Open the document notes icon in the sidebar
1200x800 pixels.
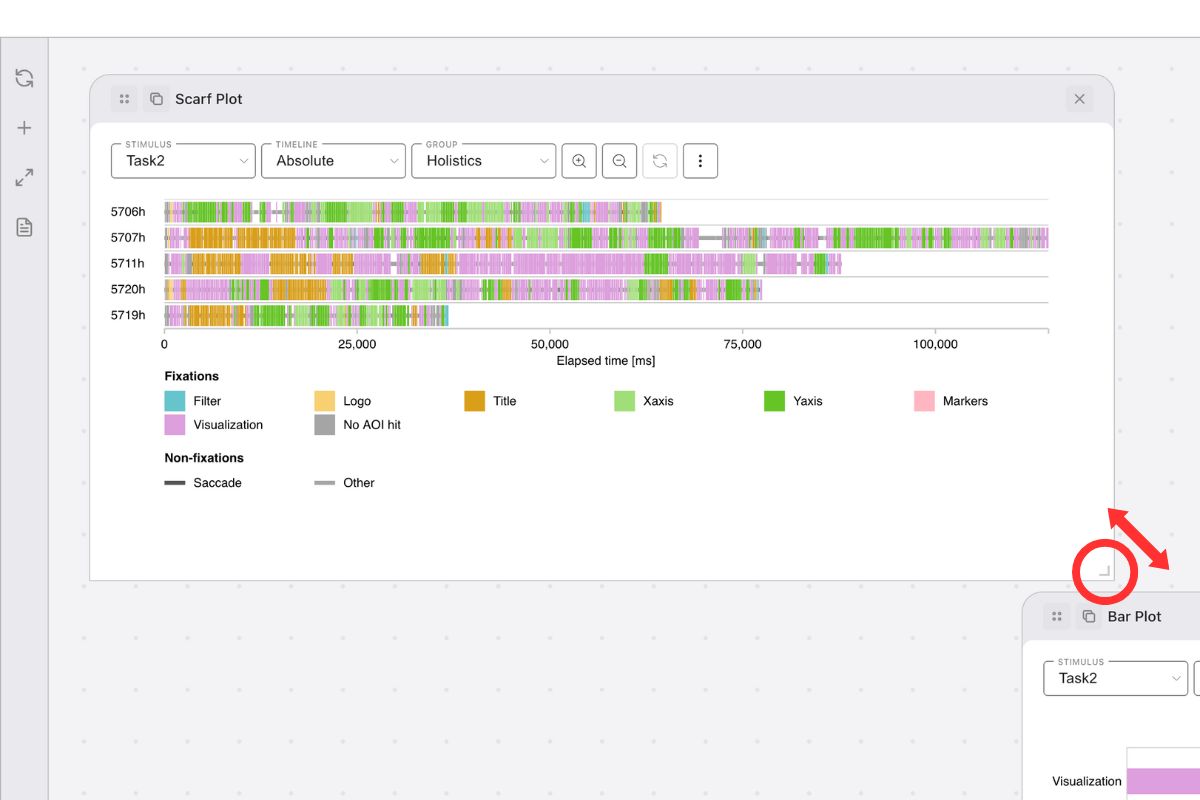[24, 227]
